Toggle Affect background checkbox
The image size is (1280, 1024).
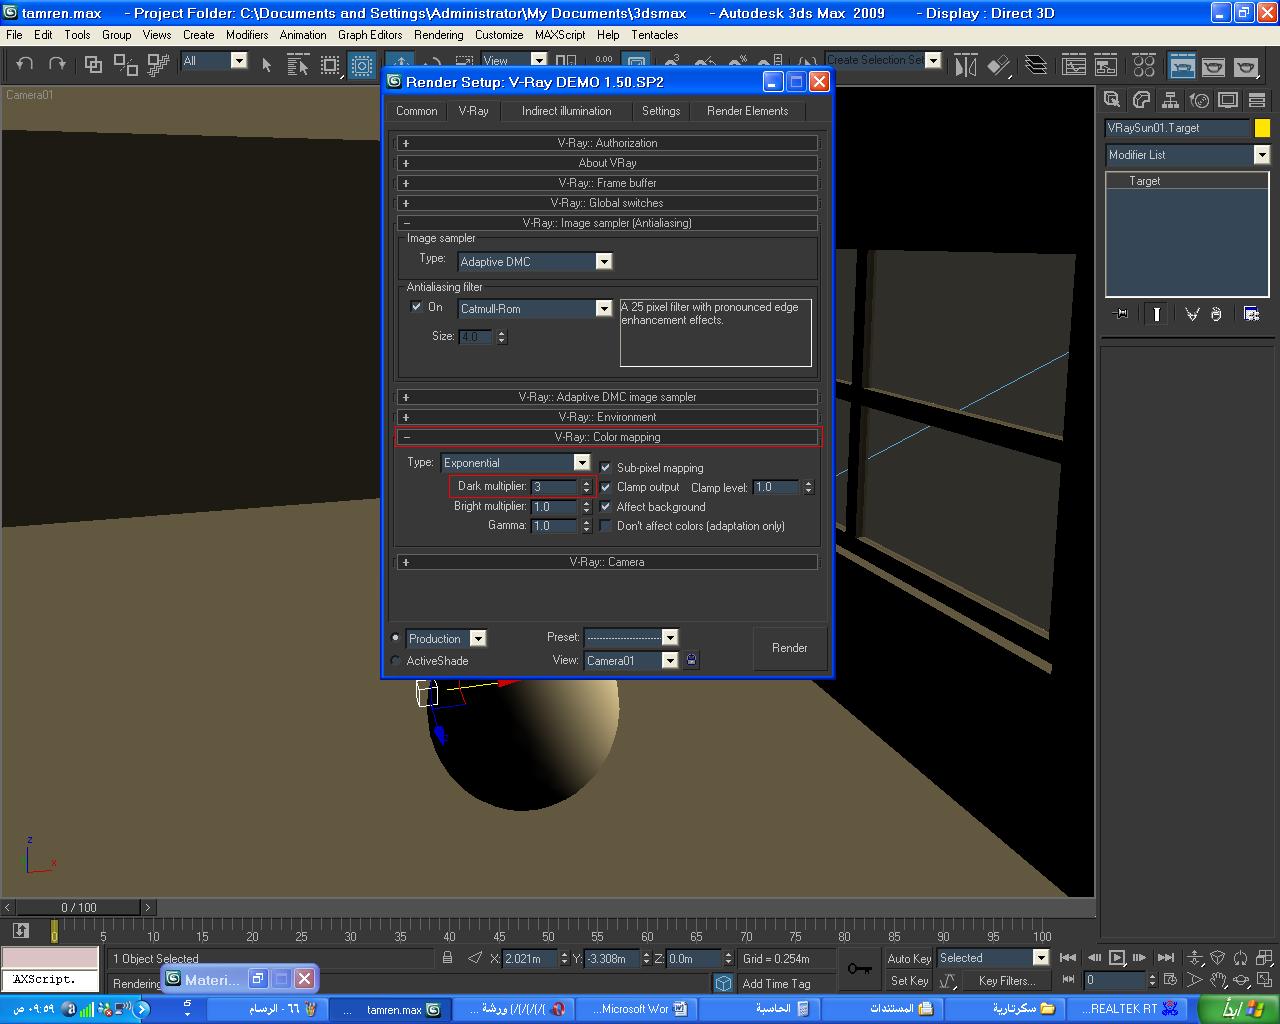tap(605, 506)
